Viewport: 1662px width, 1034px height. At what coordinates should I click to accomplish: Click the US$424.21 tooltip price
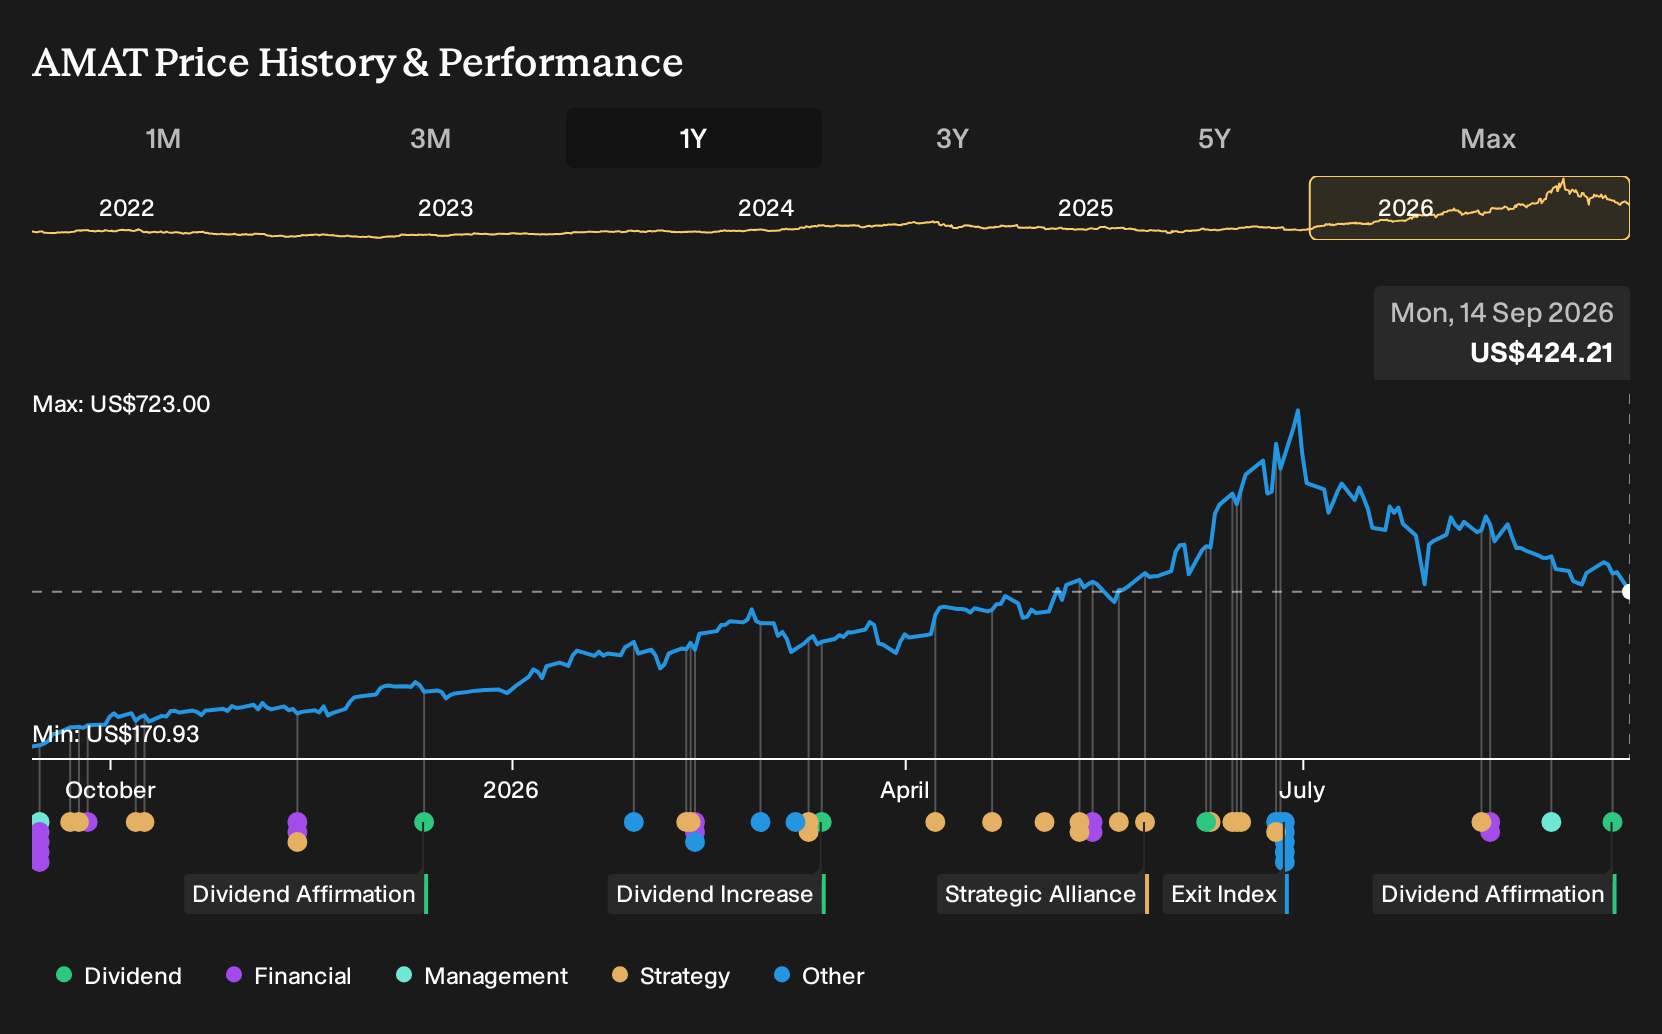pyautogui.click(x=1541, y=353)
